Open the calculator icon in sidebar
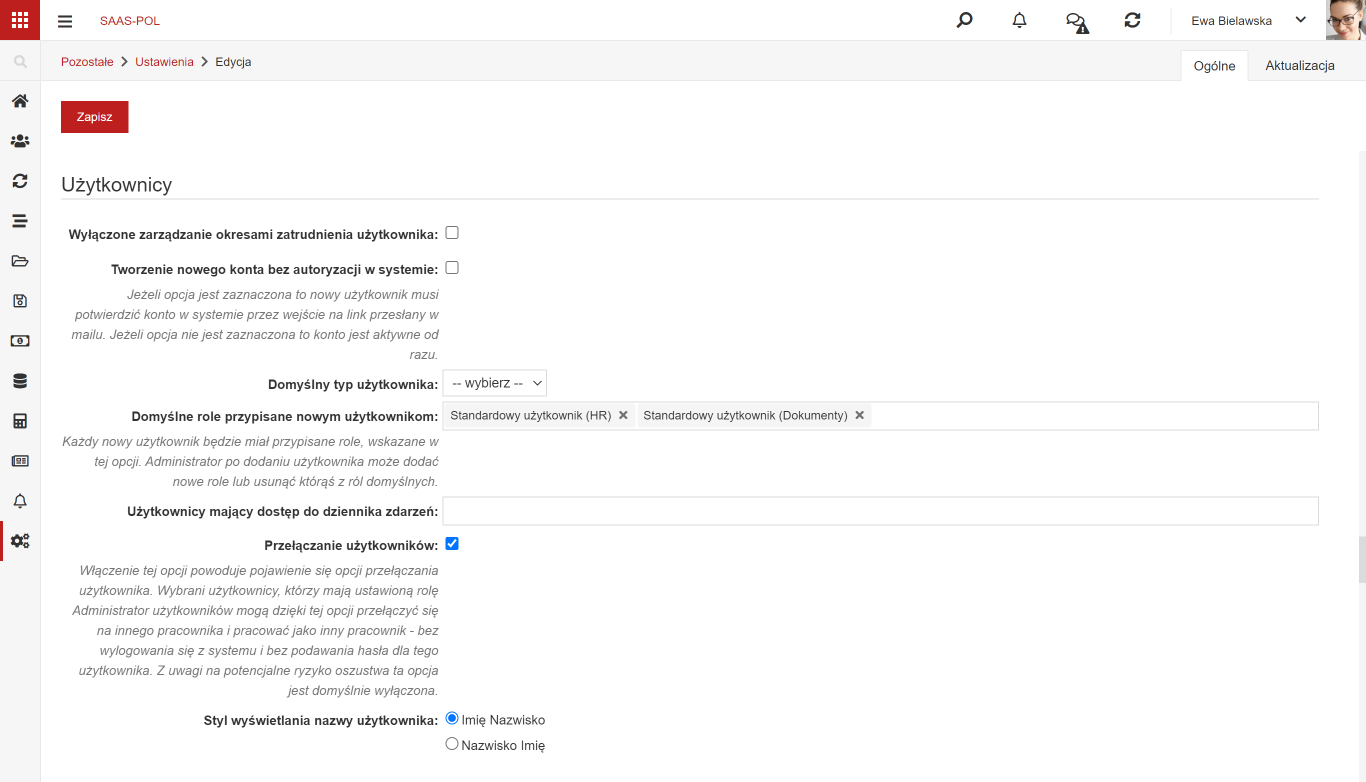Screen dimensions: 1366x782 20,421
